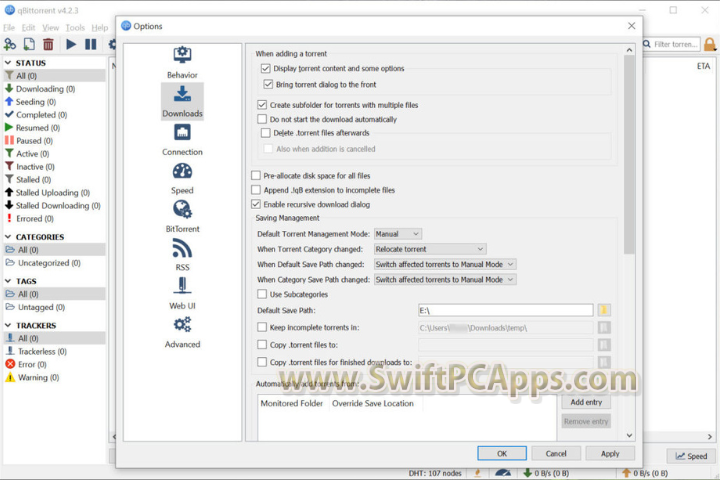Collapse the STATUS section
This screenshot has width=720, height=480.
pos(8,62)
